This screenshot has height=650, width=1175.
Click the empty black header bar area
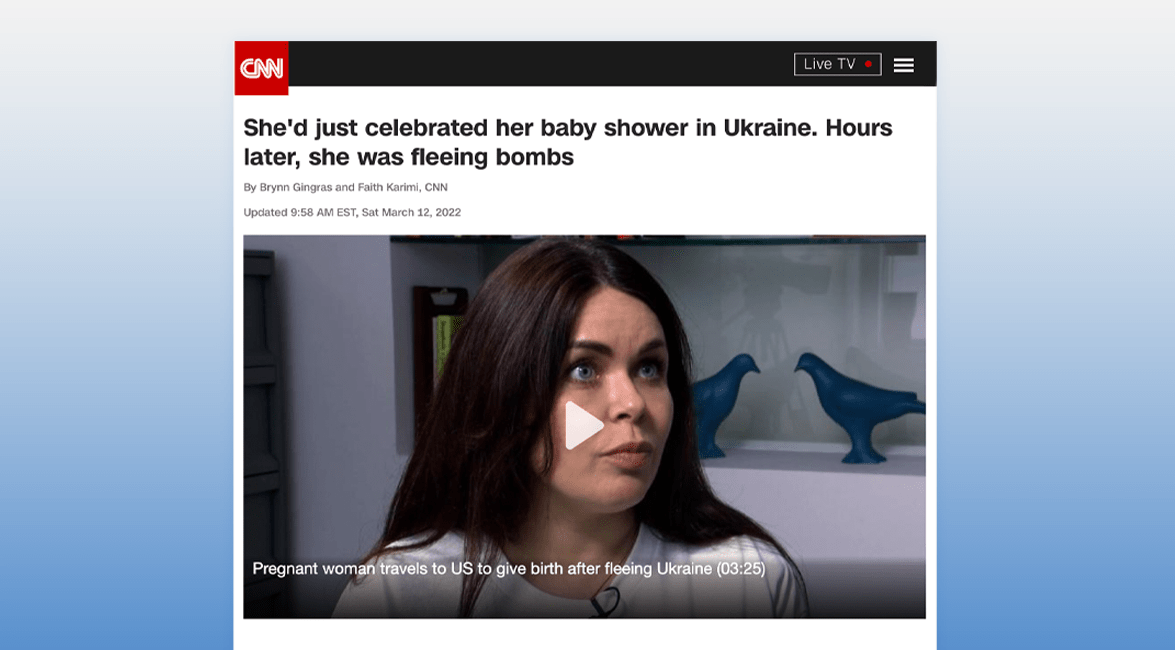(540, 64)
